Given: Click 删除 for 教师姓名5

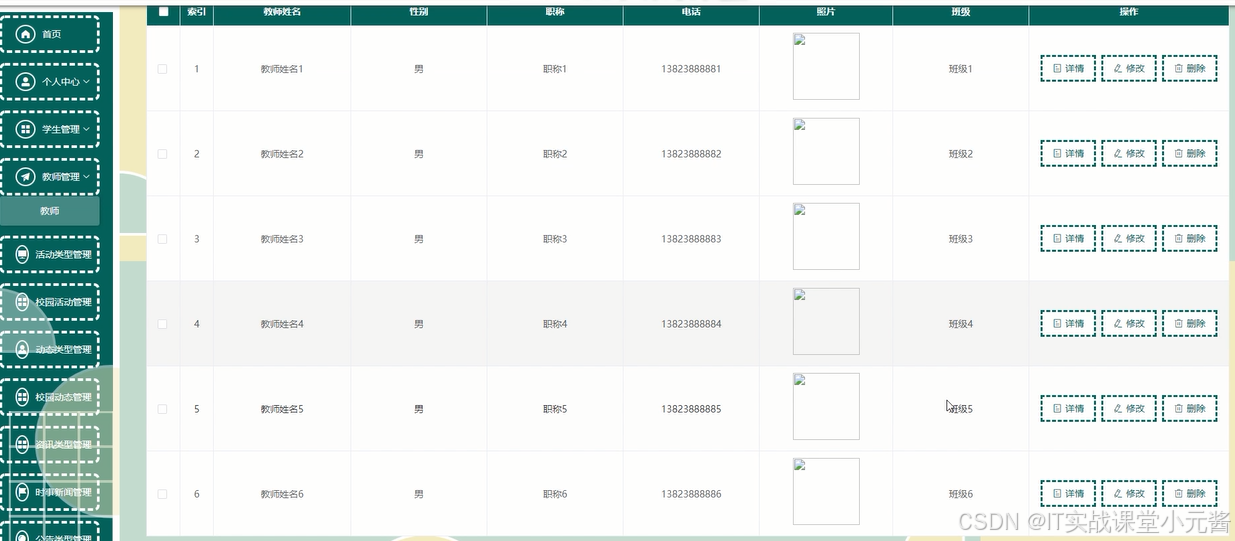Looking at the screenshot, I should [x=1190, y=409].
